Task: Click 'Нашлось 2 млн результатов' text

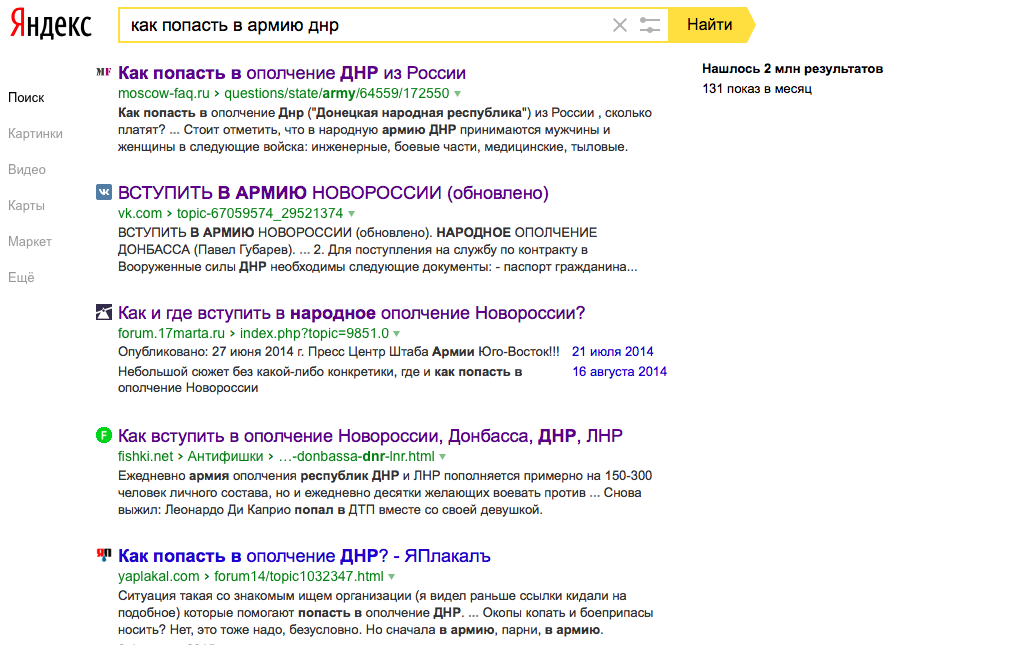Action: coord(792,68)
